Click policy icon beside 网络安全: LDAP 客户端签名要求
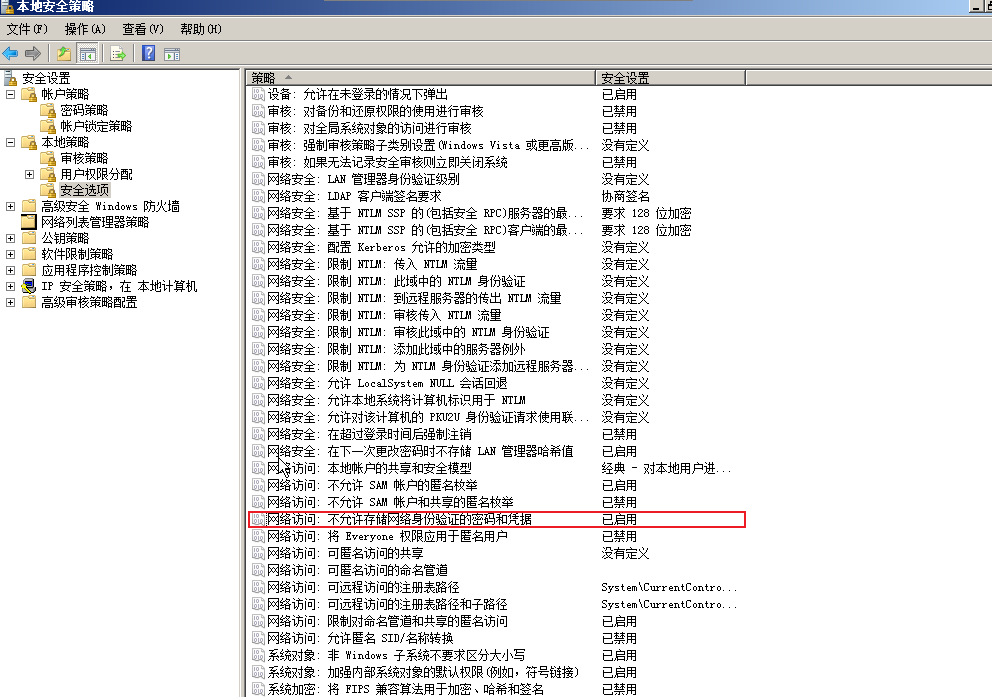Screen dimensions: 992x697 tap(258, 197)
